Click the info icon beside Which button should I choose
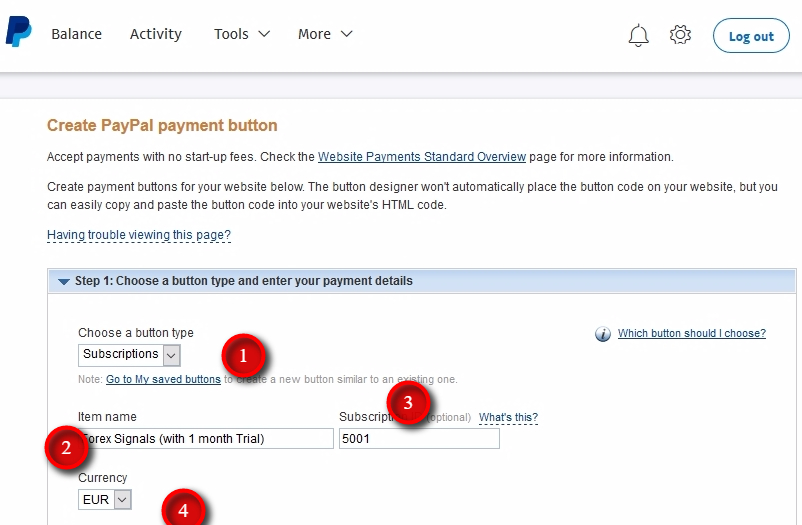Viewport: 802px width, 525px height. (603, 334)
